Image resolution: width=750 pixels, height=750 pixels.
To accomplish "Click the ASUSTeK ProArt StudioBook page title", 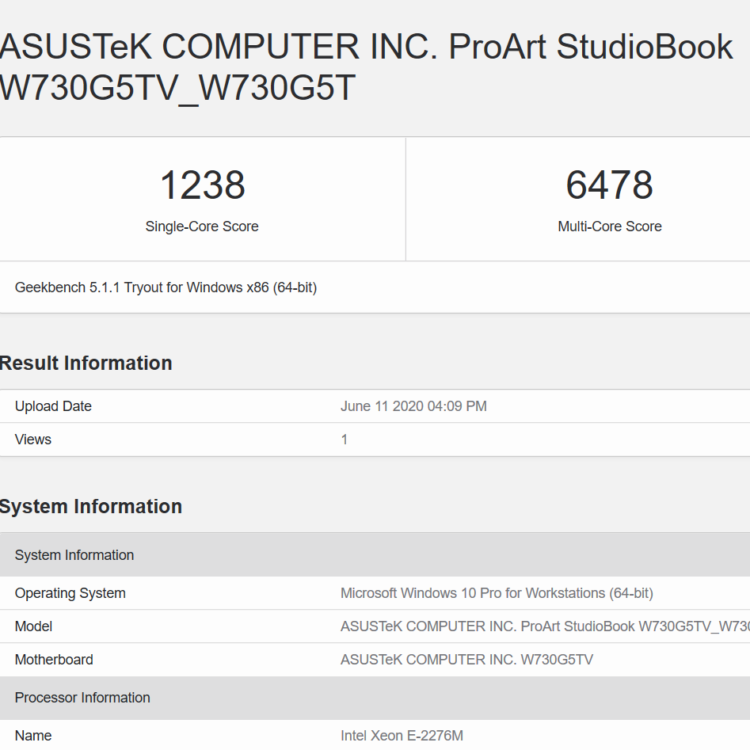I will tap(365, 67).
